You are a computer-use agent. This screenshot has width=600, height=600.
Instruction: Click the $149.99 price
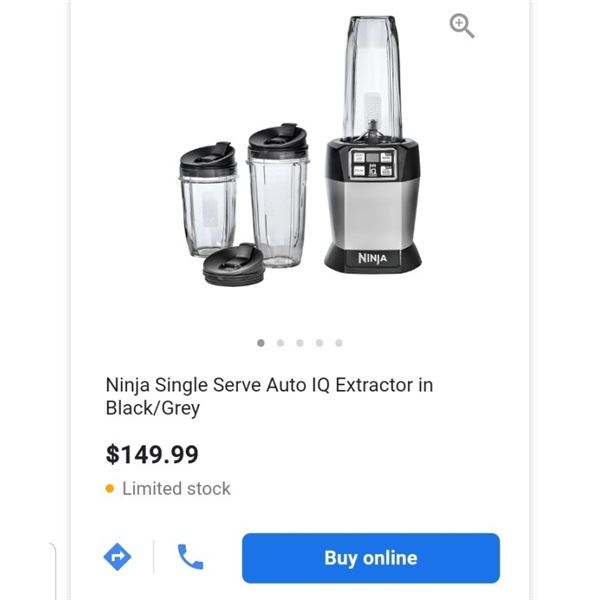(152, 454)
